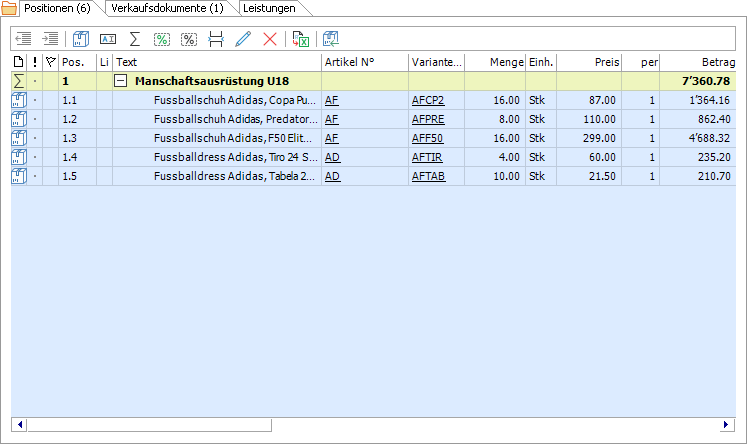This screenshot has width=747, height=444.
Task: Click the sigma icon of row 1
Action: (19, 81)
